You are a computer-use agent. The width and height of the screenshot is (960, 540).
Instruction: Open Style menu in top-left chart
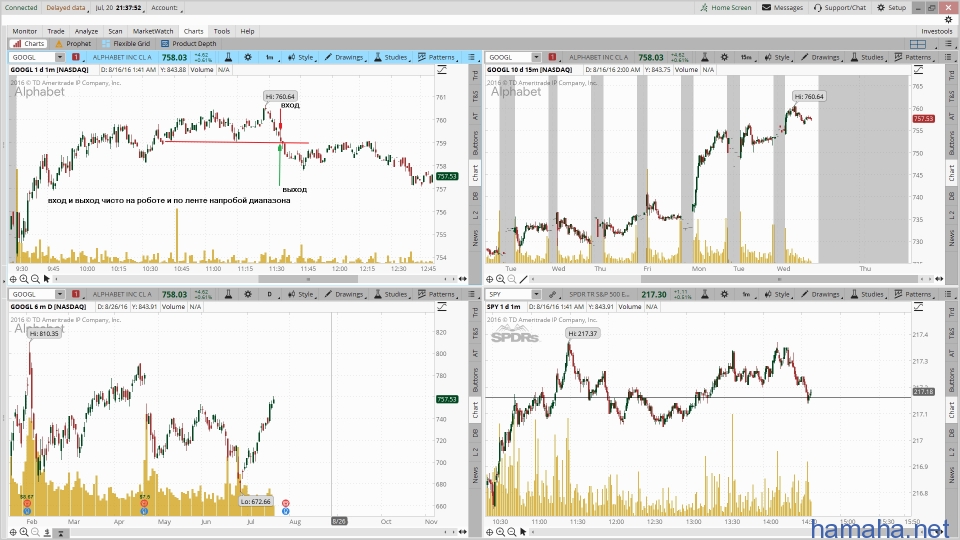tap(301, 57)
